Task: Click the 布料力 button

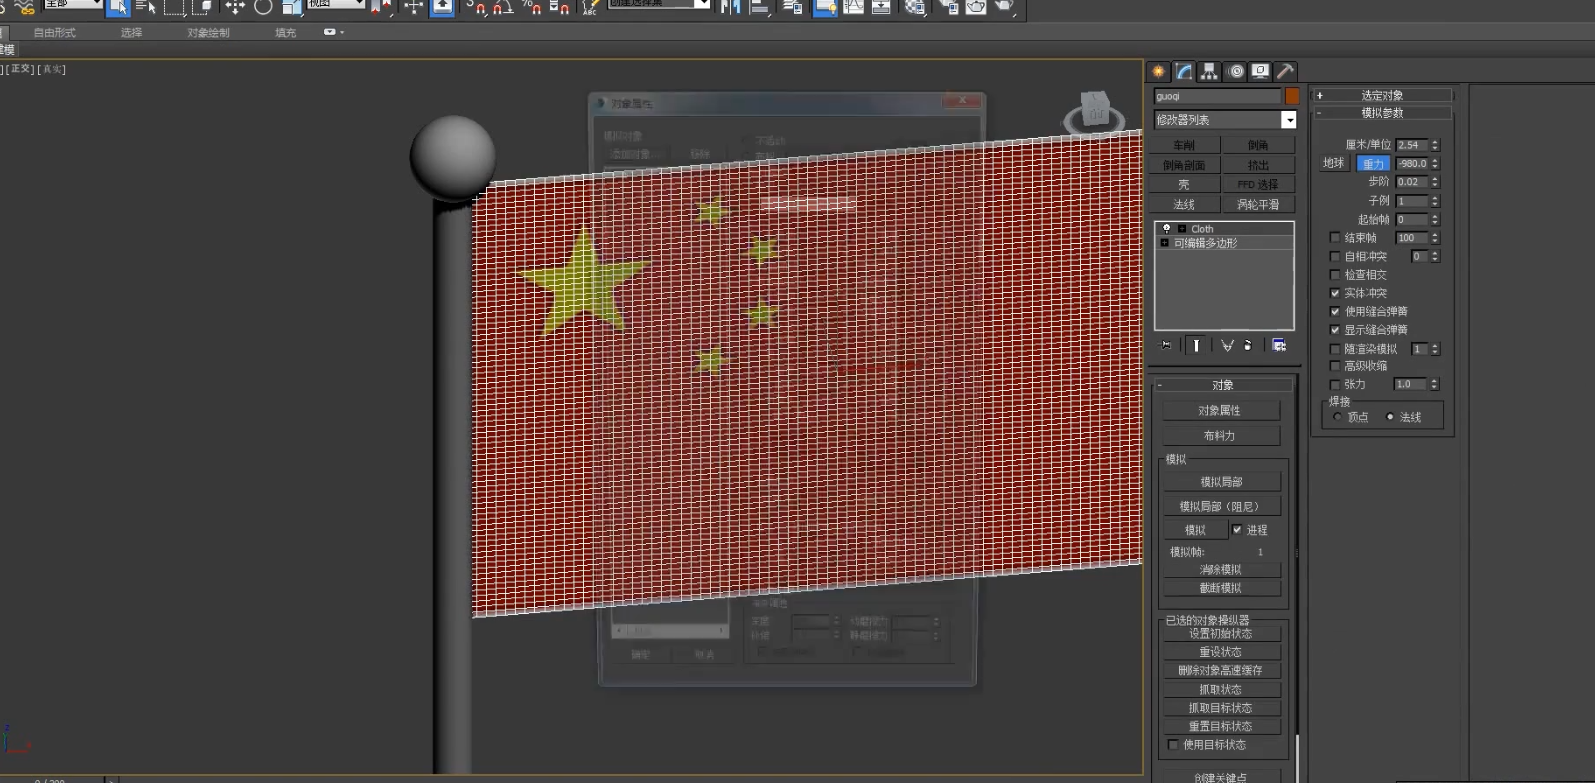Action: [x=1220, y=436]
